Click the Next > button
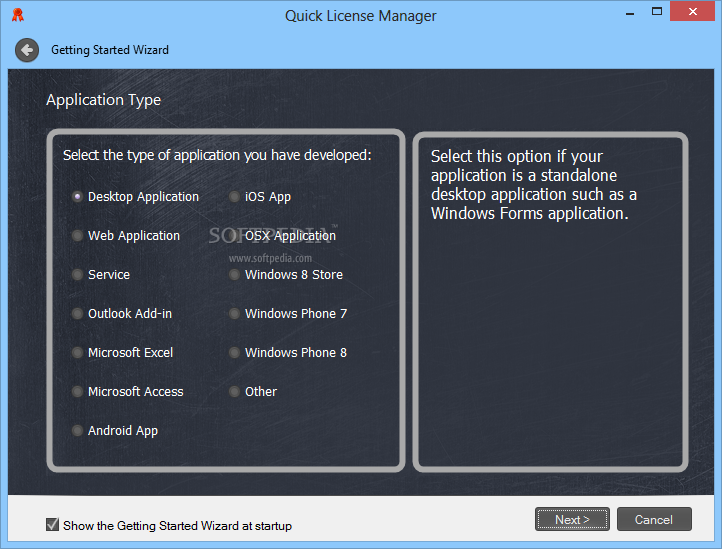Image resolution: width=722 pixels, height=549 pixels. [x=572, y=520]
